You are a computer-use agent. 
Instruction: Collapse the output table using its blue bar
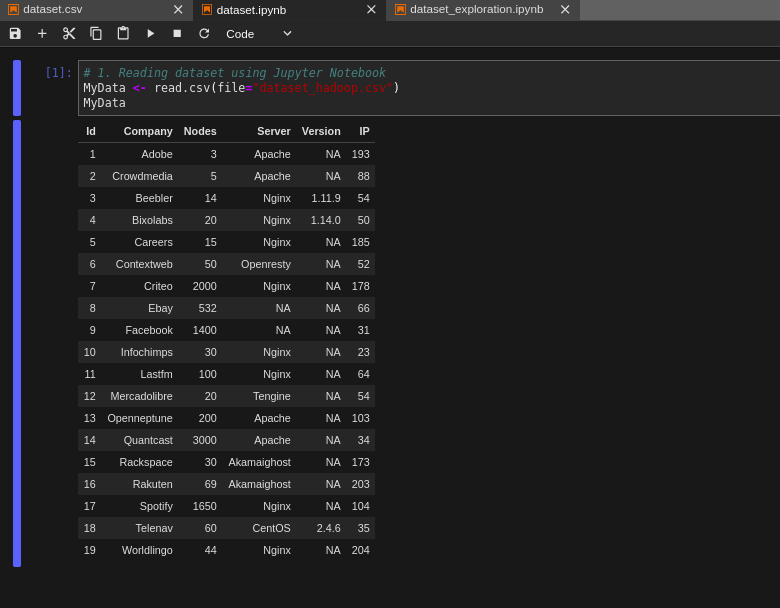[x=17, y=343]
